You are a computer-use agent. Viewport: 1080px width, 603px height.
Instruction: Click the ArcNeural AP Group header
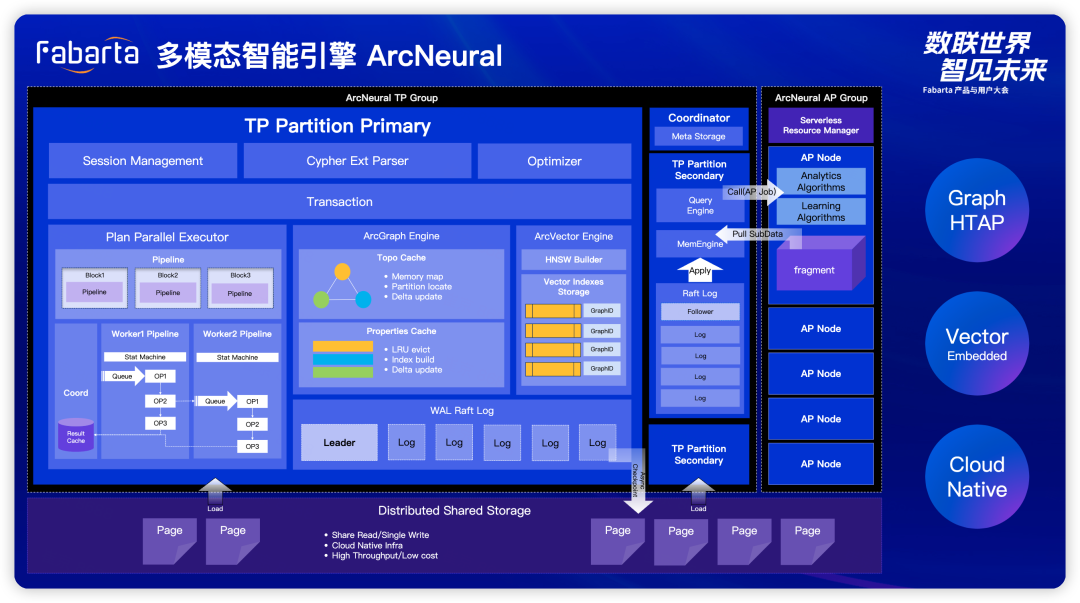pyautogui.click(x=821, y=98)
